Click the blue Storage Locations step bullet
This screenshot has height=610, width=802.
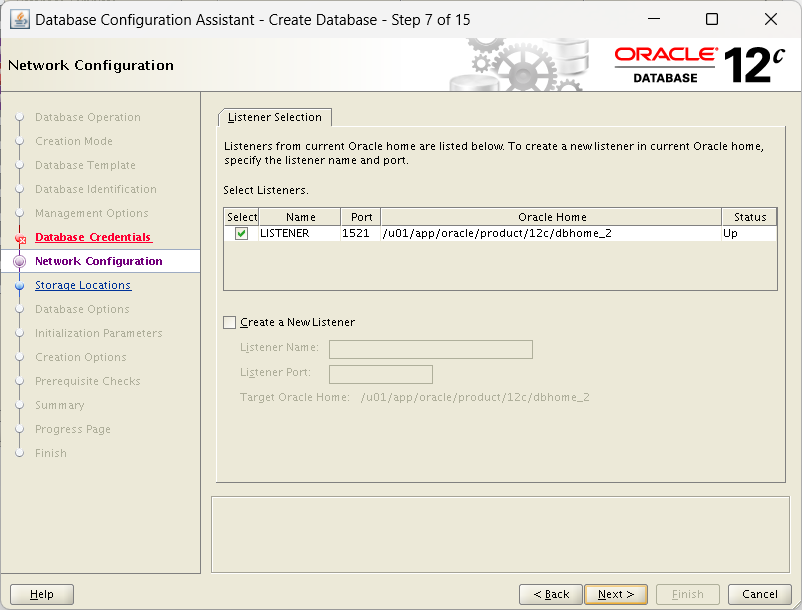coord(19,285)
